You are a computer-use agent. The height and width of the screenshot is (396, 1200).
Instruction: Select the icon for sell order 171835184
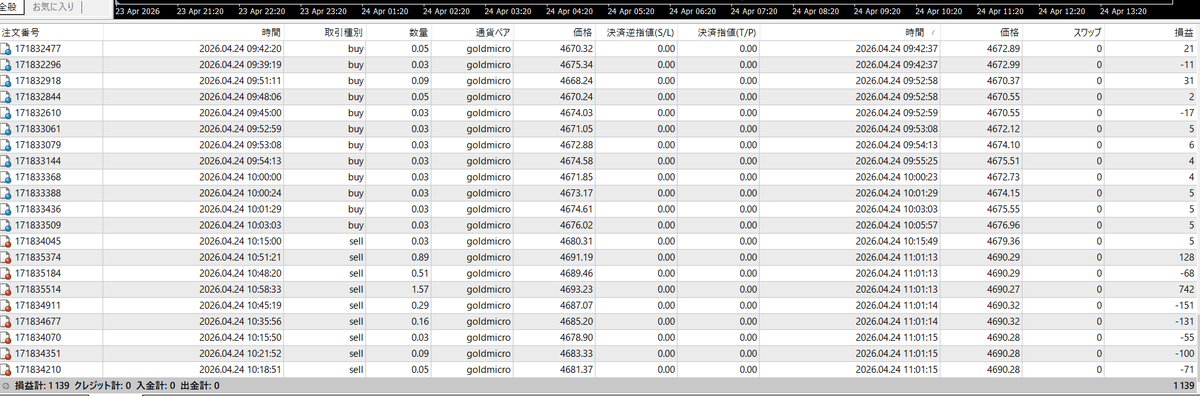(x=6, y=273)
